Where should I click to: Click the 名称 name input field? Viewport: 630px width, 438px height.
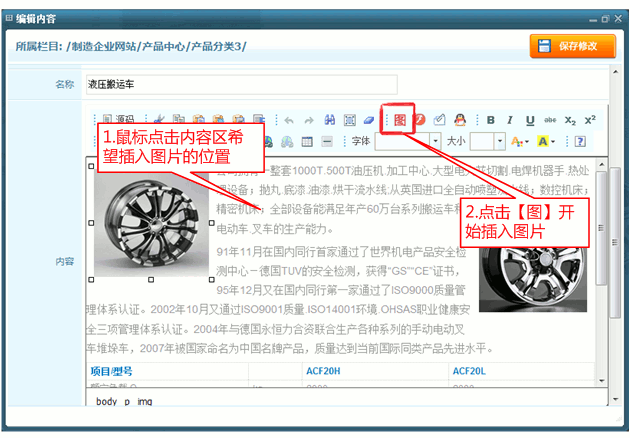(x=240, y=84)
